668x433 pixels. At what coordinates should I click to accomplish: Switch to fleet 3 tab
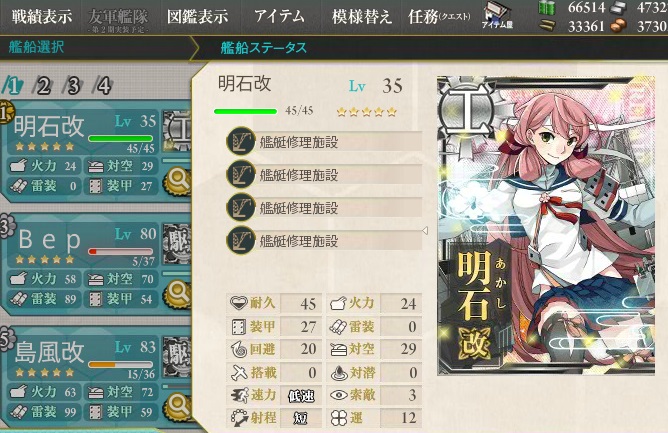[73, 86]
